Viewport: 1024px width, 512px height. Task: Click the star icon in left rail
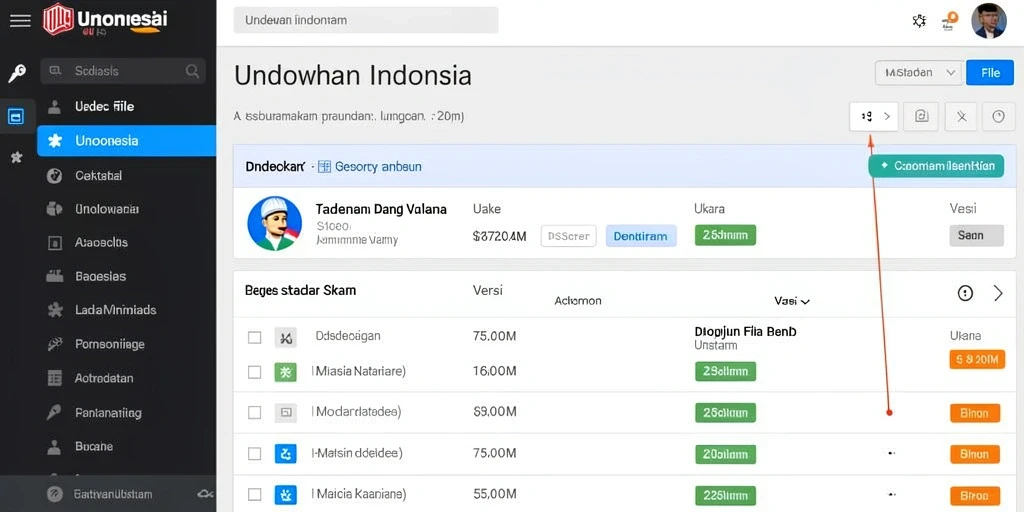pos(16,157)
